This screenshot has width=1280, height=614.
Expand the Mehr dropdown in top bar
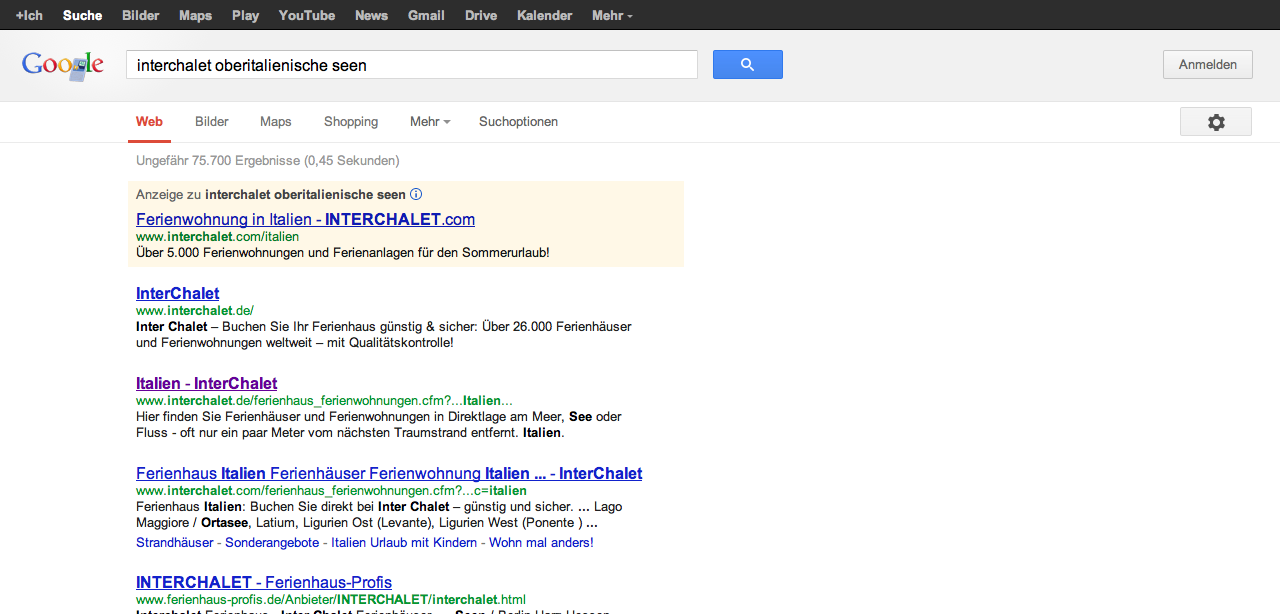611,15
